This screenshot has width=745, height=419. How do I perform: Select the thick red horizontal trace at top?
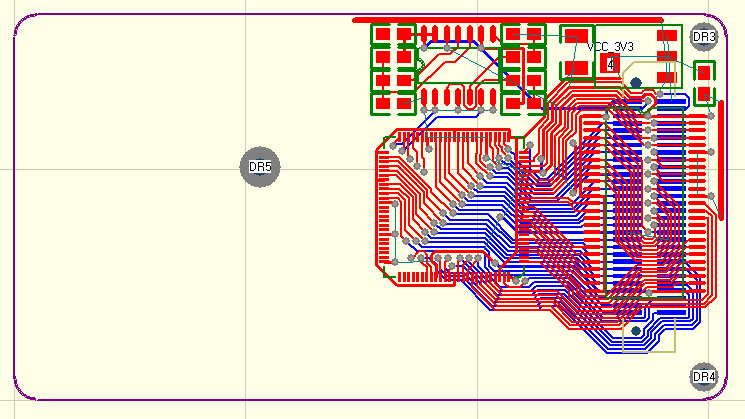(x=507, y=20)
